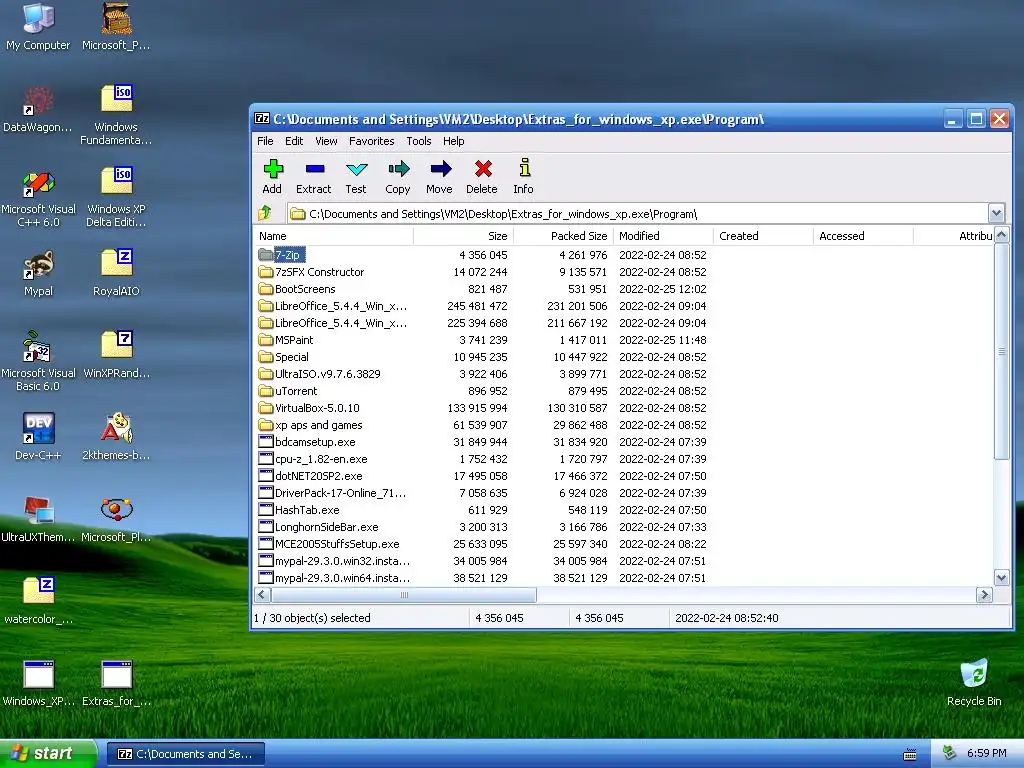The height and width of the screenshot is (768, 1024).
Task: Sort by the Created column header
Action: (764, 236)
